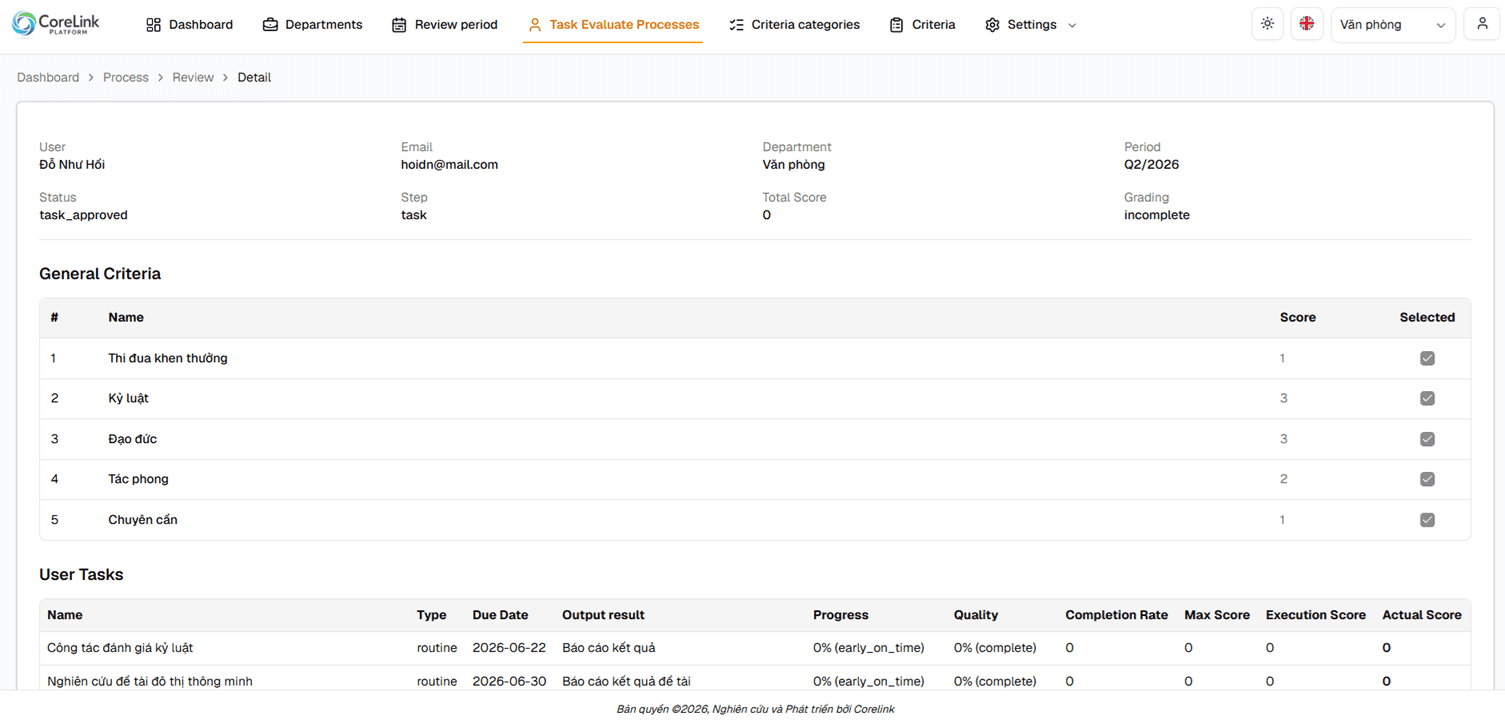Click the Review period calendar icon
1505x720 pixels.
click(x=399, y=25)
